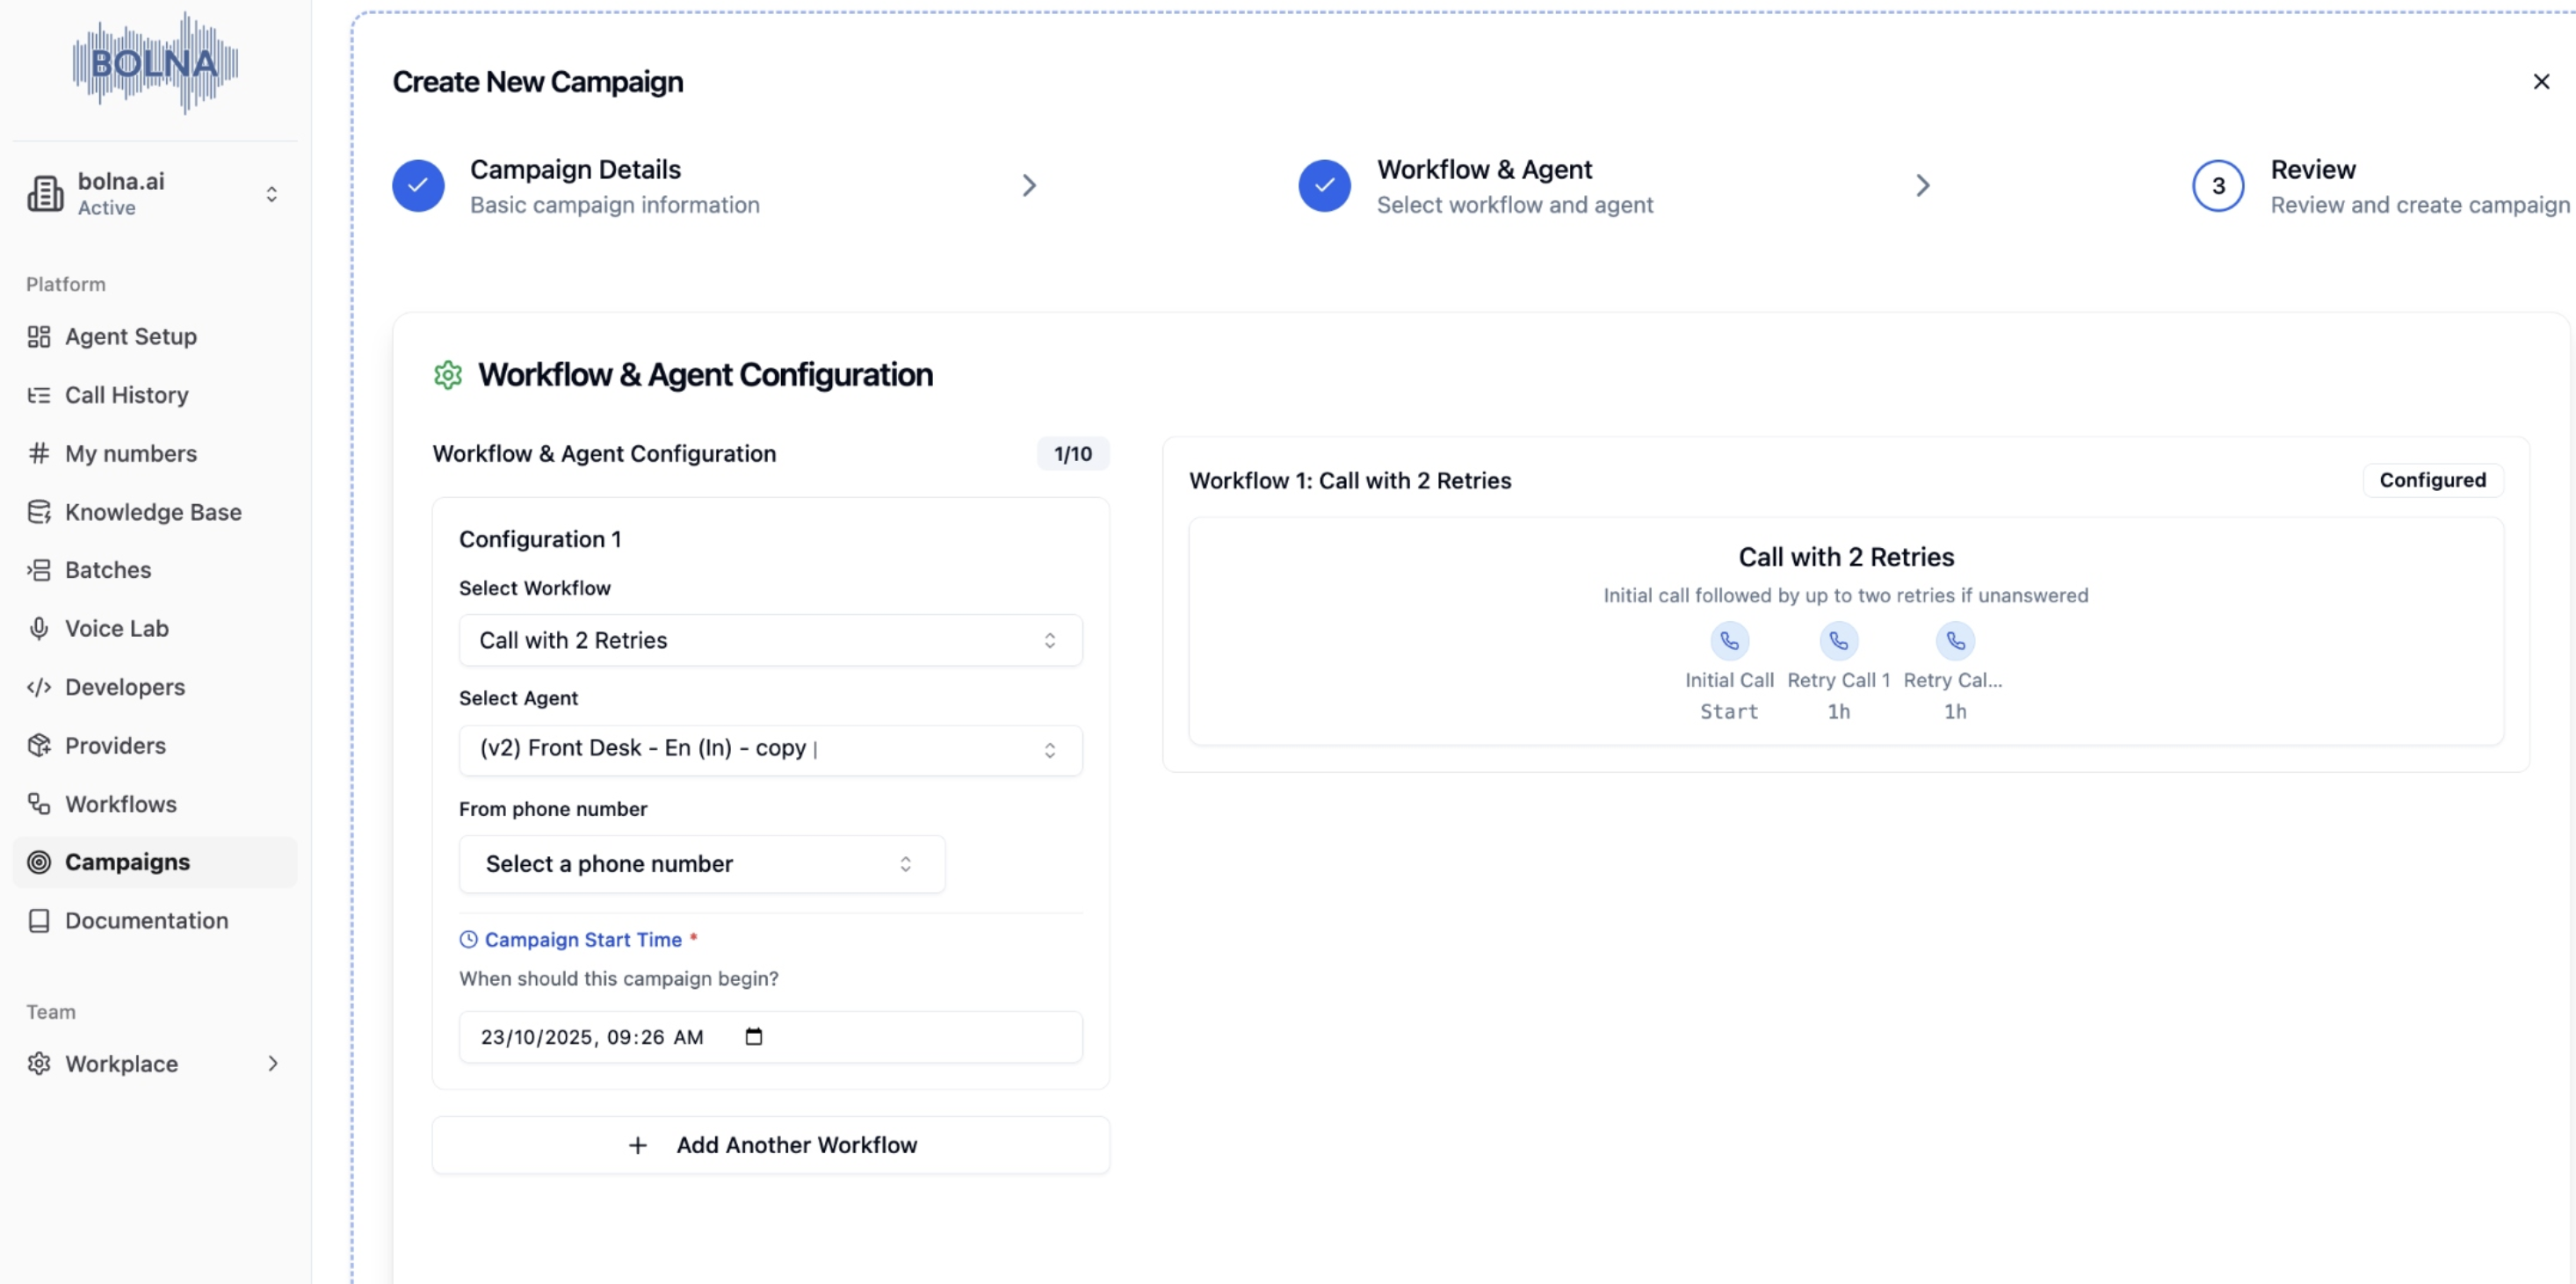The image size is (2576, 1284).
Task: Open calendar picker in start time field
Action: click(x=754, y=1037)
